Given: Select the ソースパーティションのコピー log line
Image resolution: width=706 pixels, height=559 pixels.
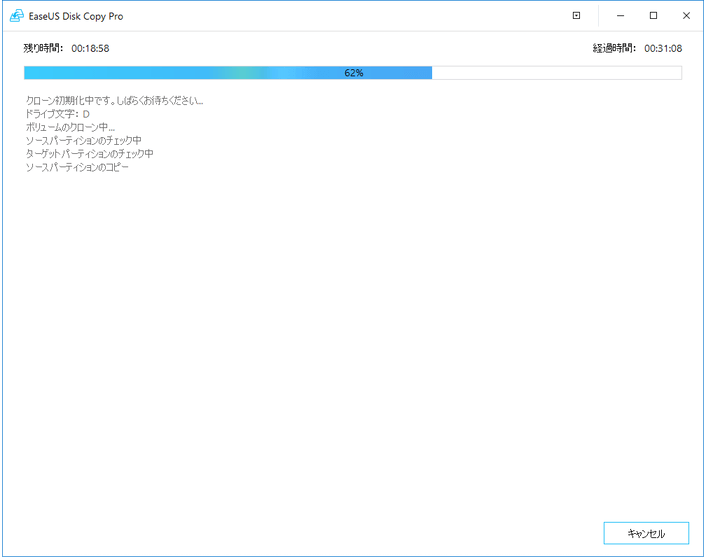Looking at the screenshot, I should click(77, 166).
